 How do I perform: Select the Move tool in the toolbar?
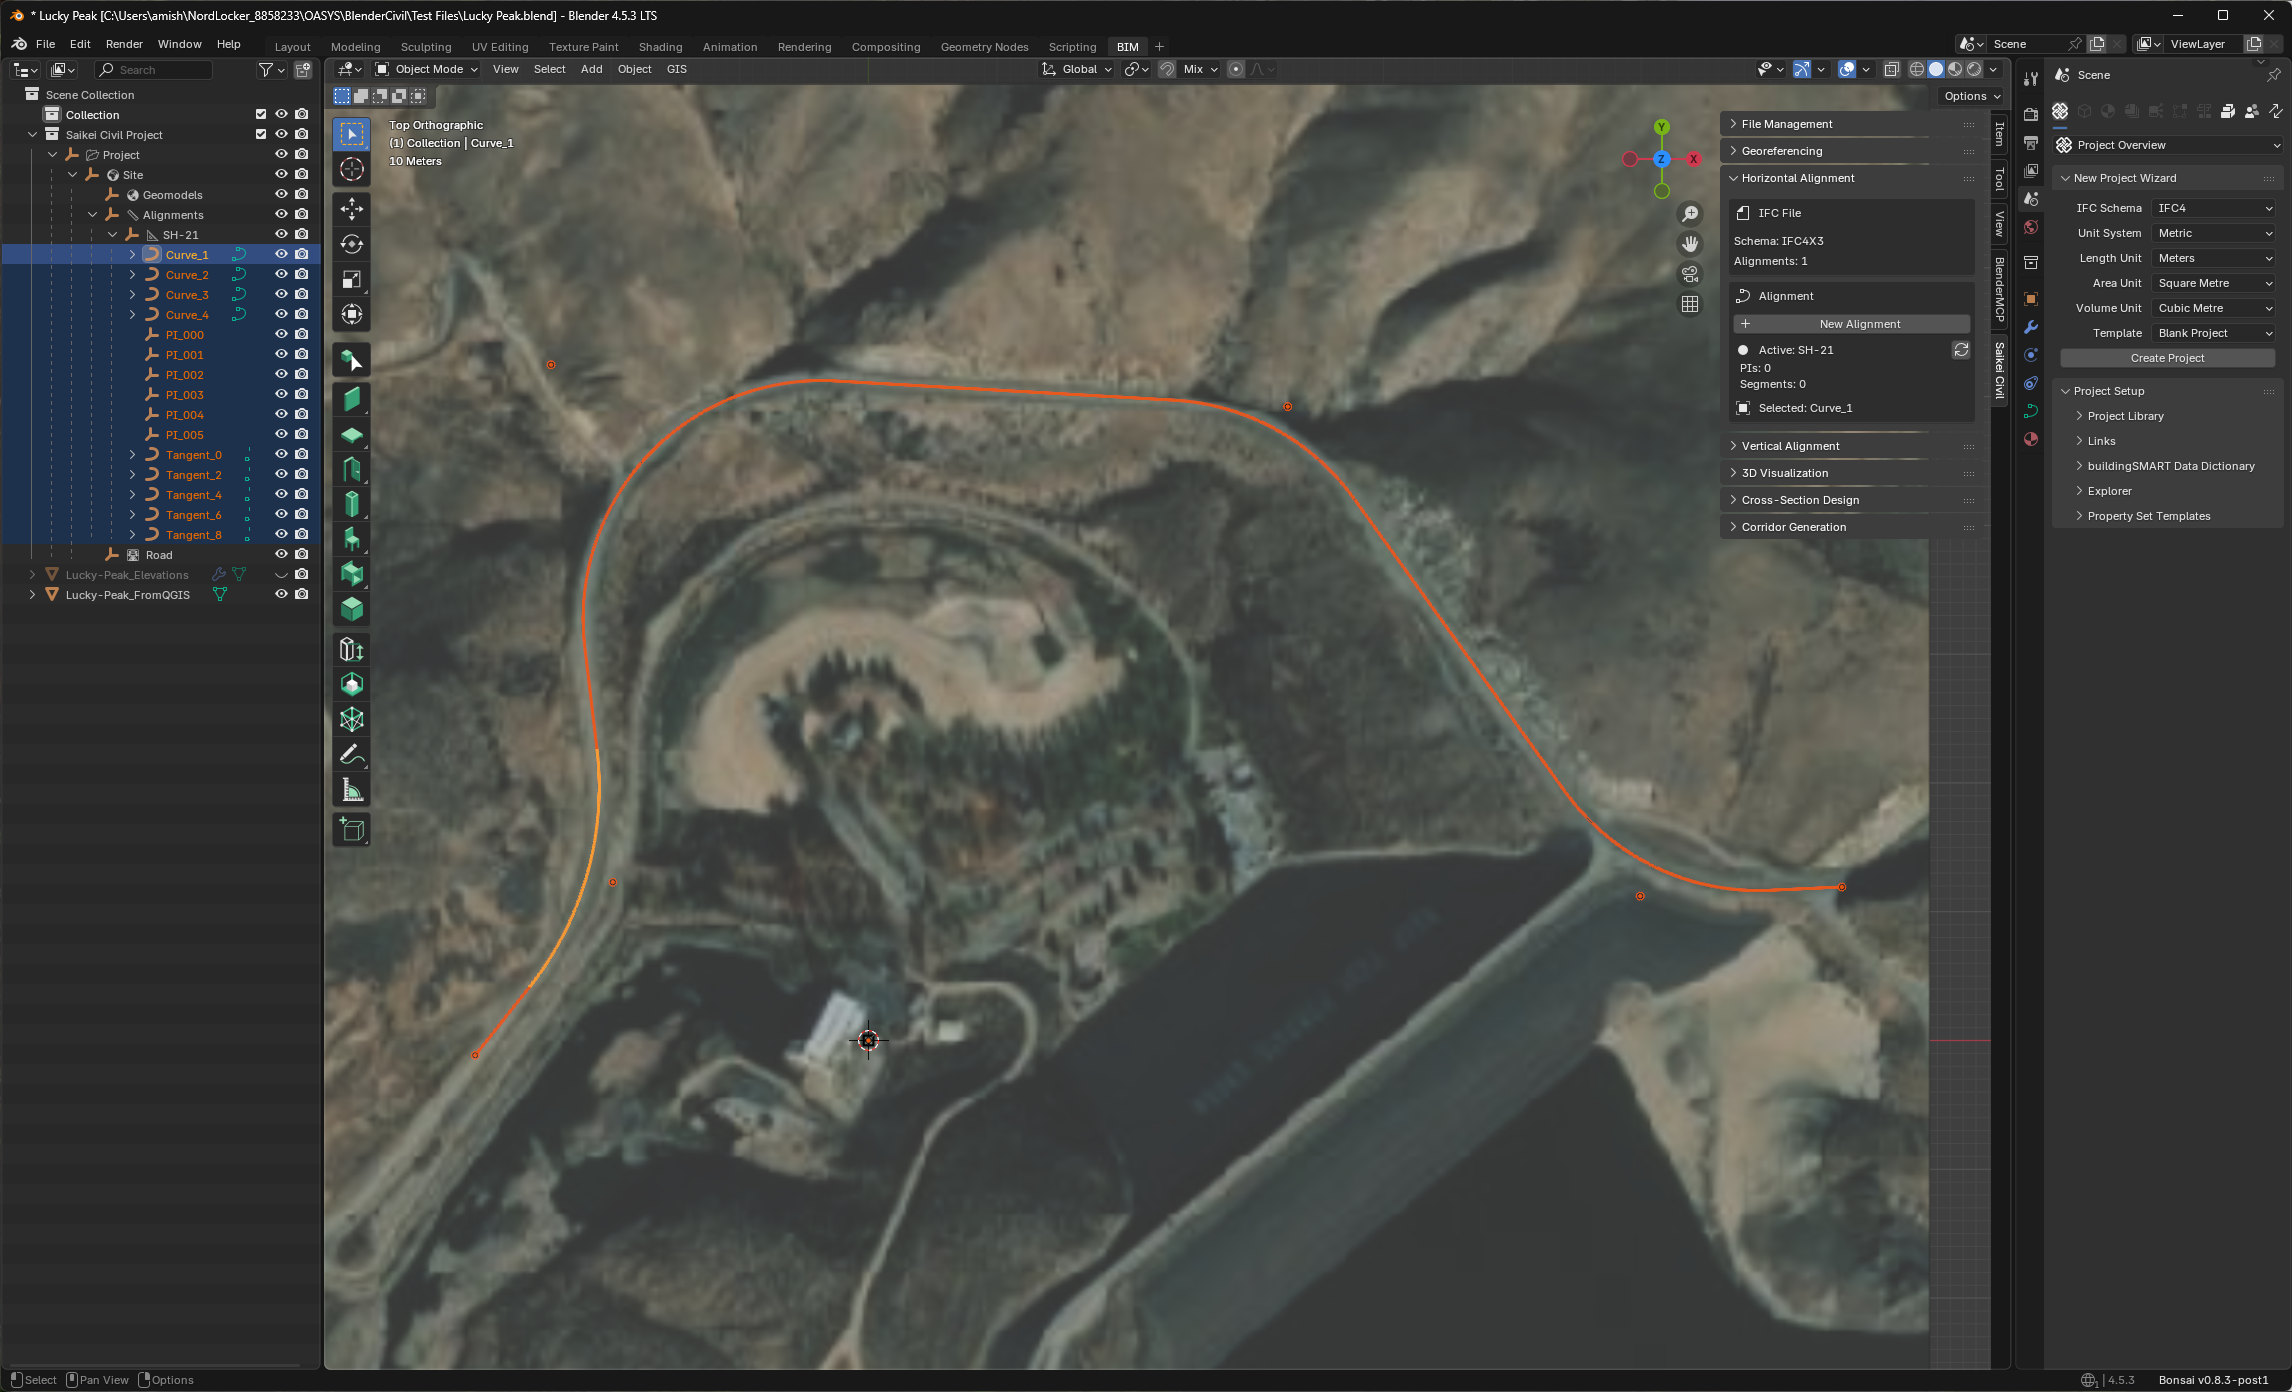pyautogui.click(x=351, y=208)
